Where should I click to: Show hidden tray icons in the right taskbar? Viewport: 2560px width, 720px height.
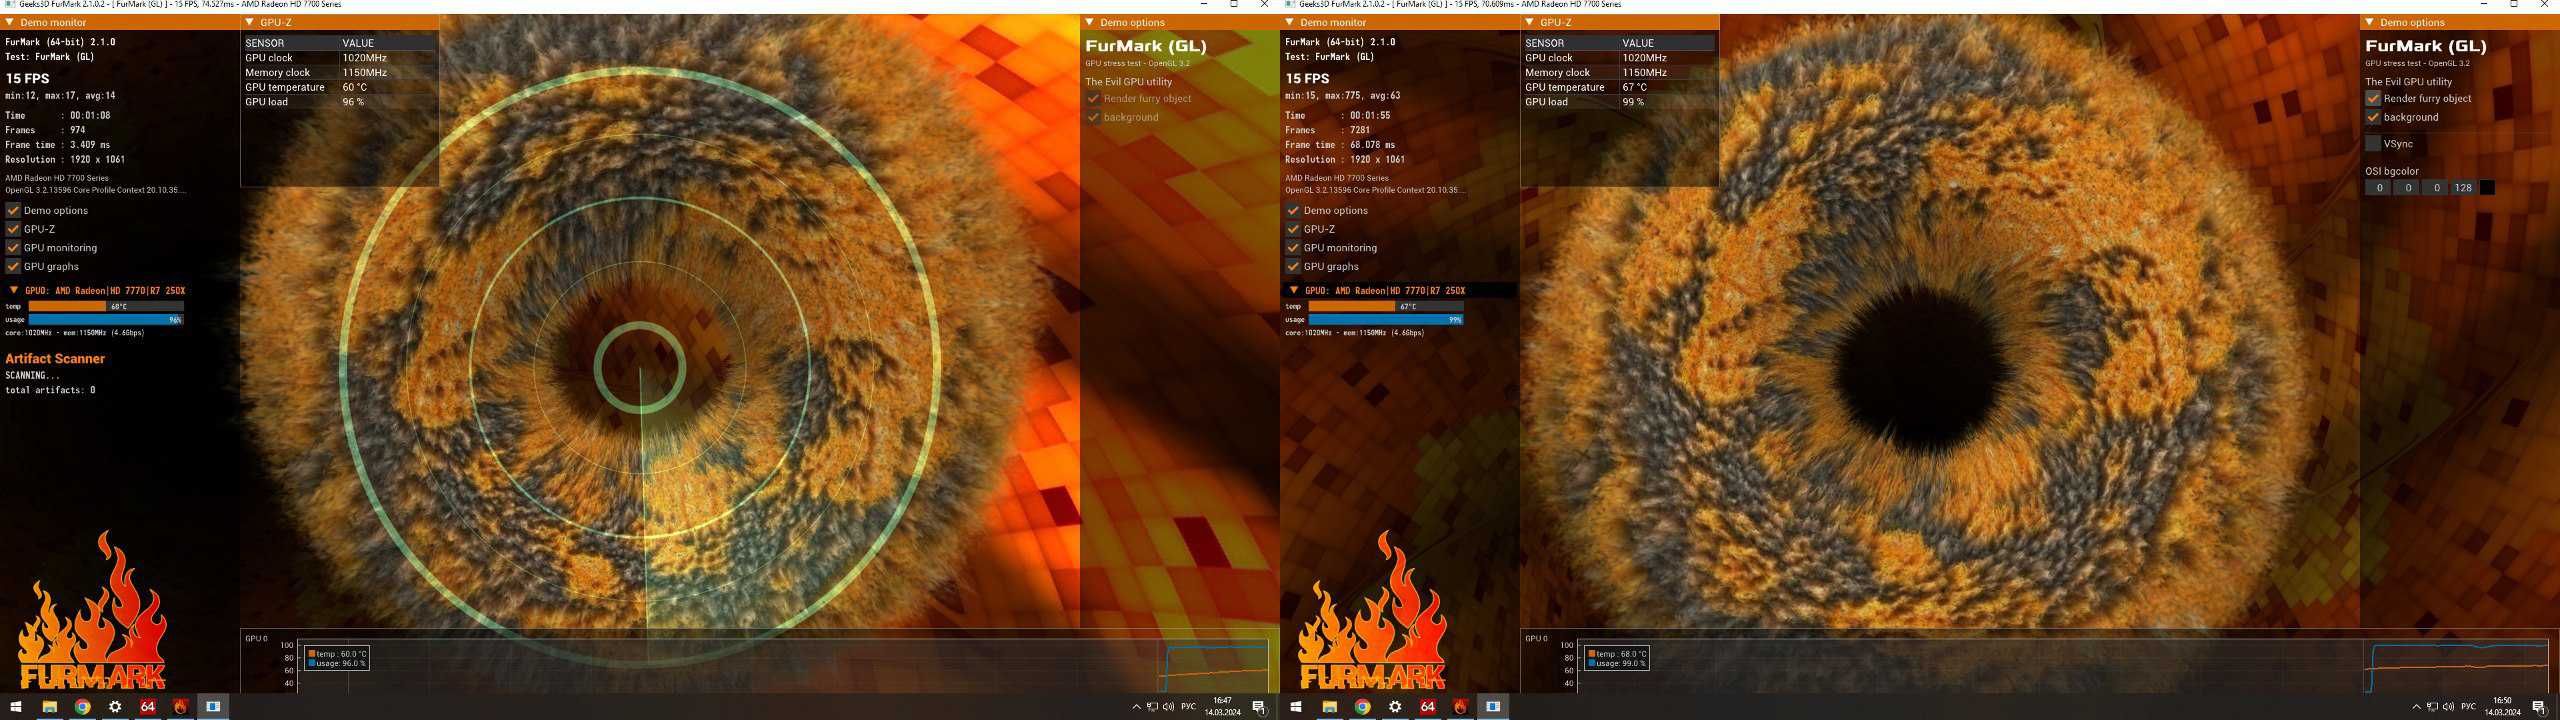pyautogui.click(x=2416, y=707)
